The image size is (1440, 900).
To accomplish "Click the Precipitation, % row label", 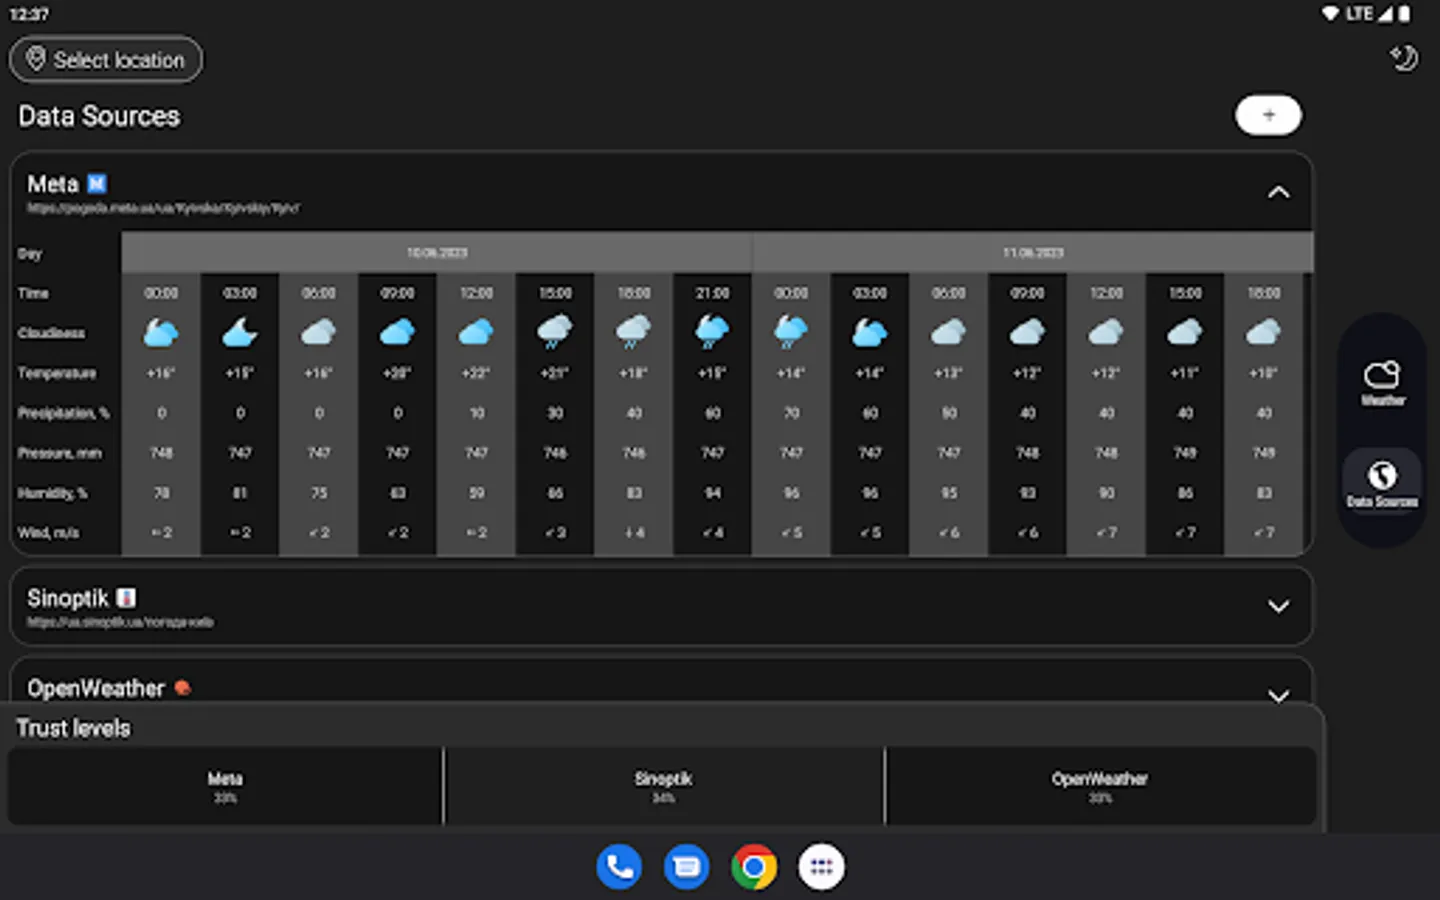I will [63, 413].
